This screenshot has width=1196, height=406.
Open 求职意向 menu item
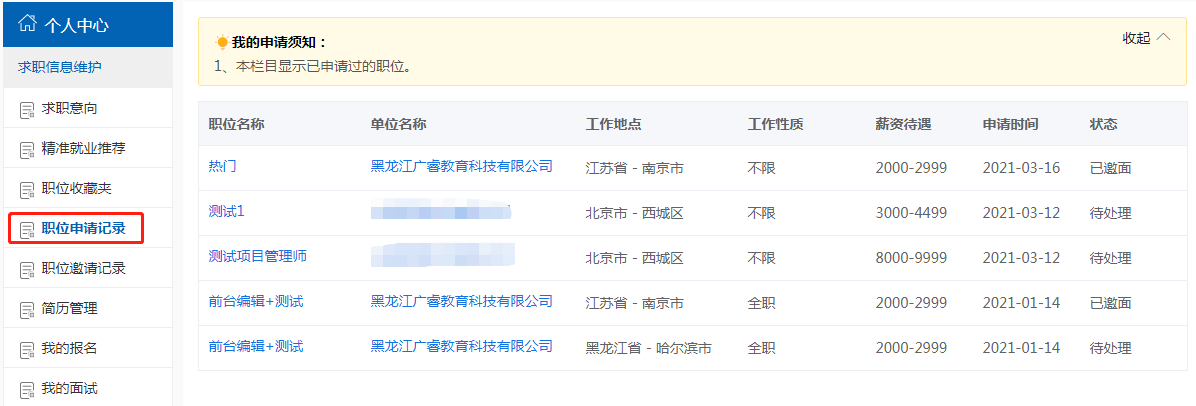tap(70, 108)
